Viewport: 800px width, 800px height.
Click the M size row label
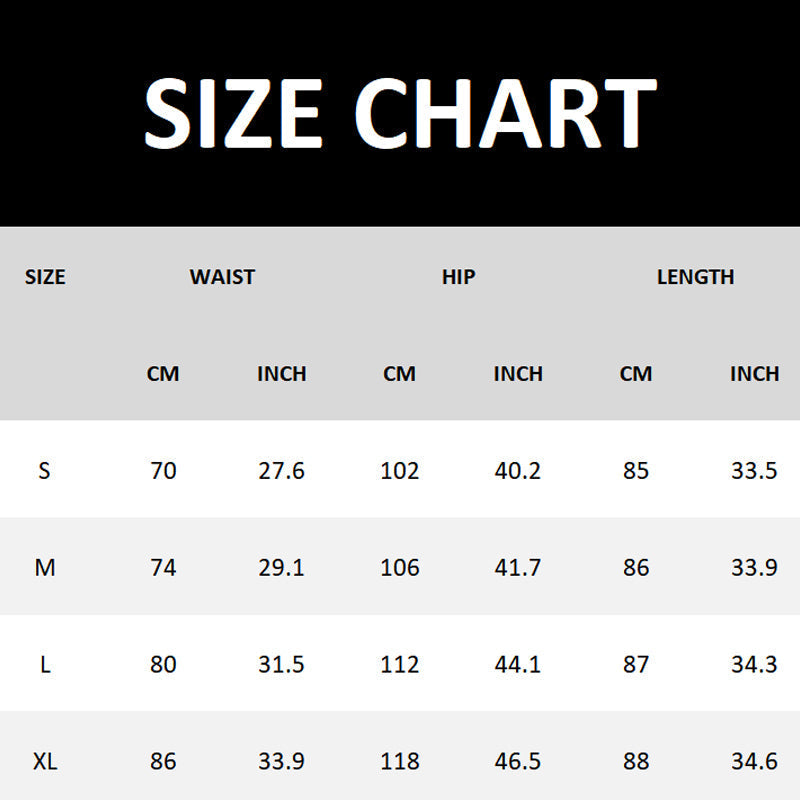45,567
